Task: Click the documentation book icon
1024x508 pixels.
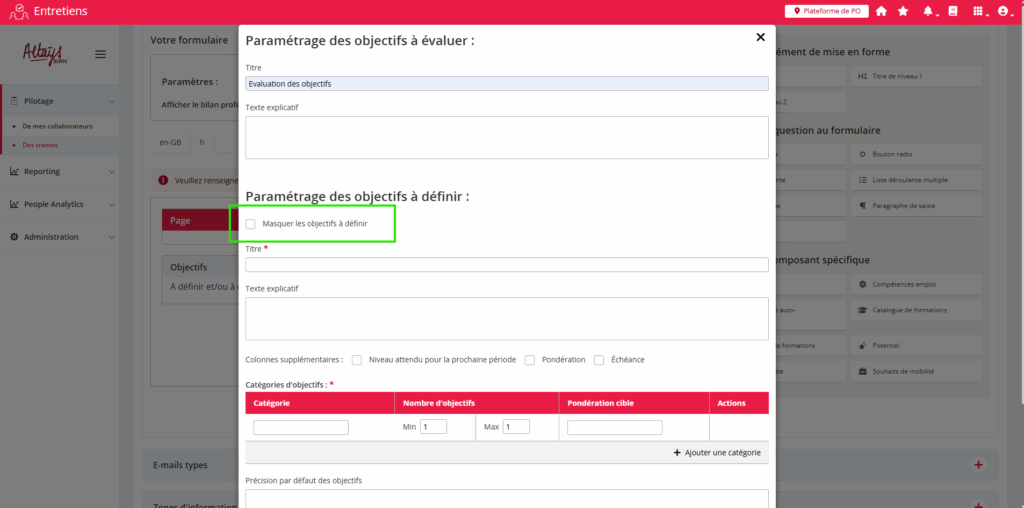Action: (x=953, y=11)
